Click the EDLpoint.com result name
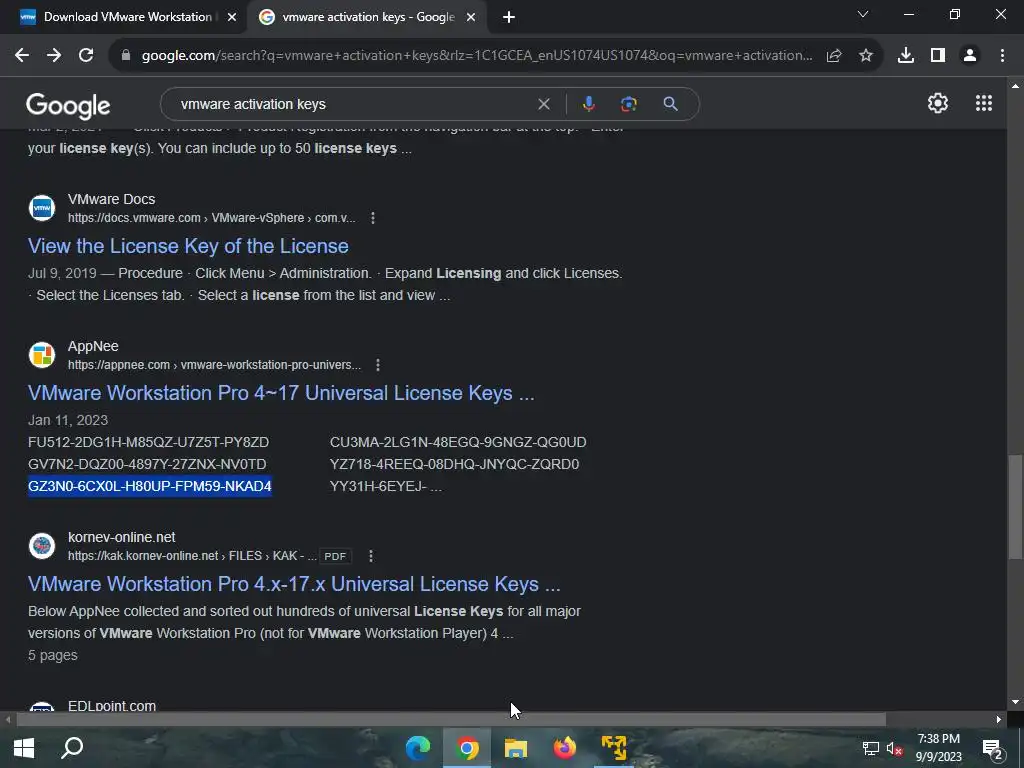The height and width of the screenshot is (768, 1024). tap(112, 706)
